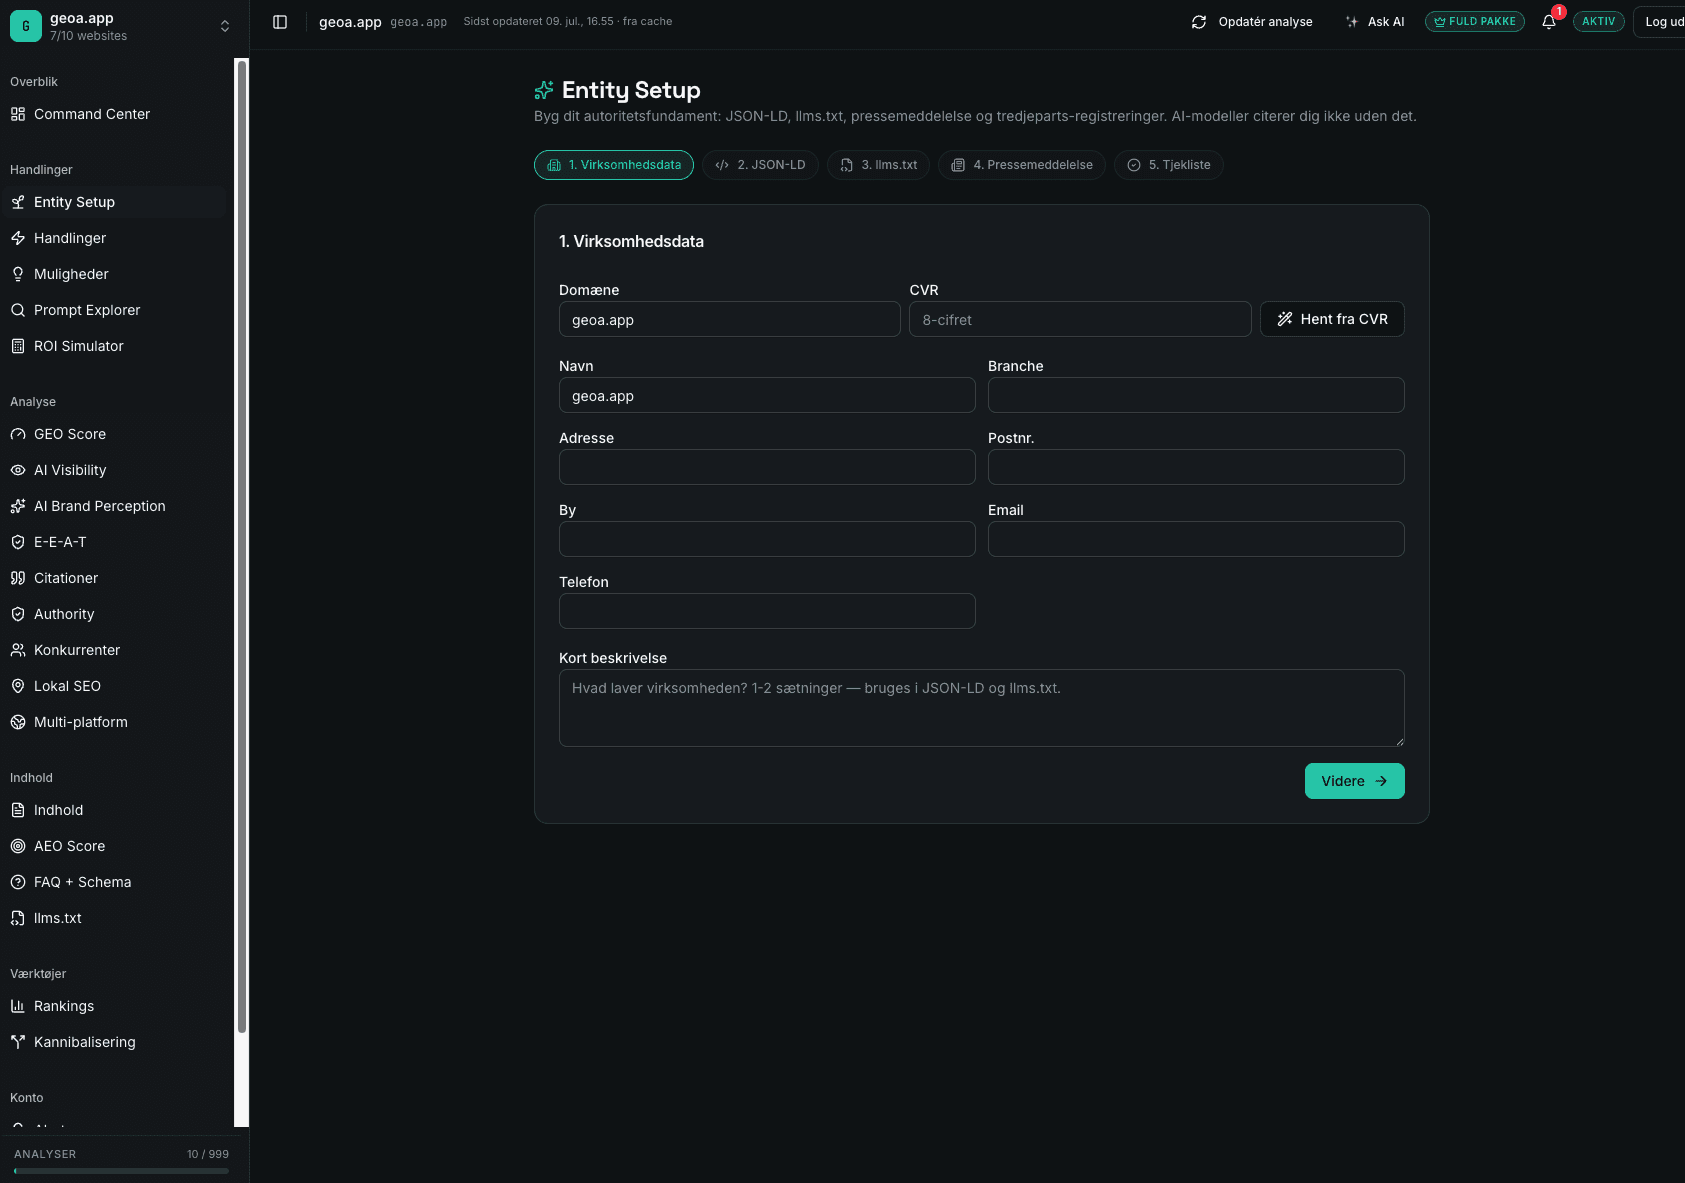The image size is (1685, 1183).
Task: Click into the Email field
Action: click(x=1196, y=540)
